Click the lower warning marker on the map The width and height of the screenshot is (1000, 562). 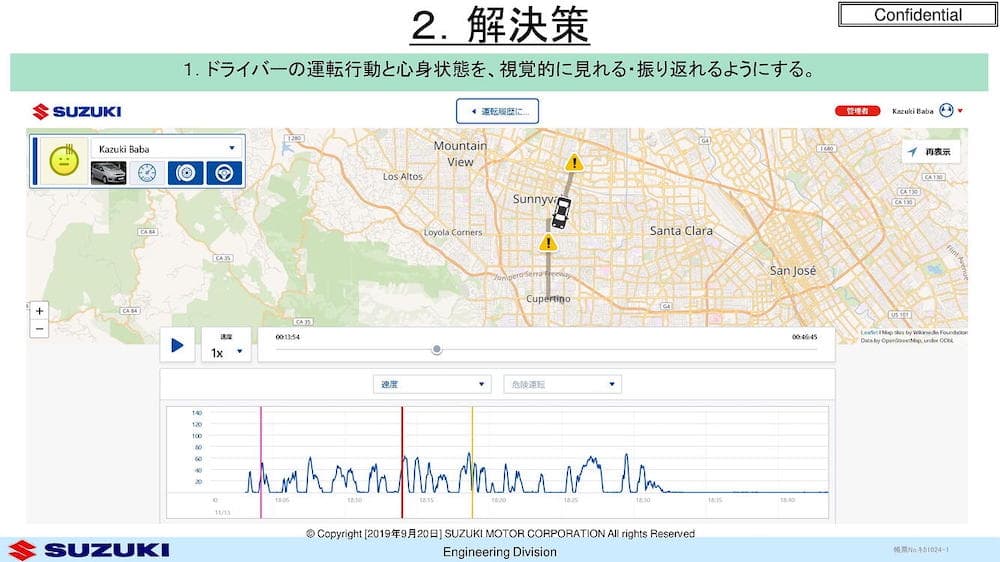click(x=548, y=242)
